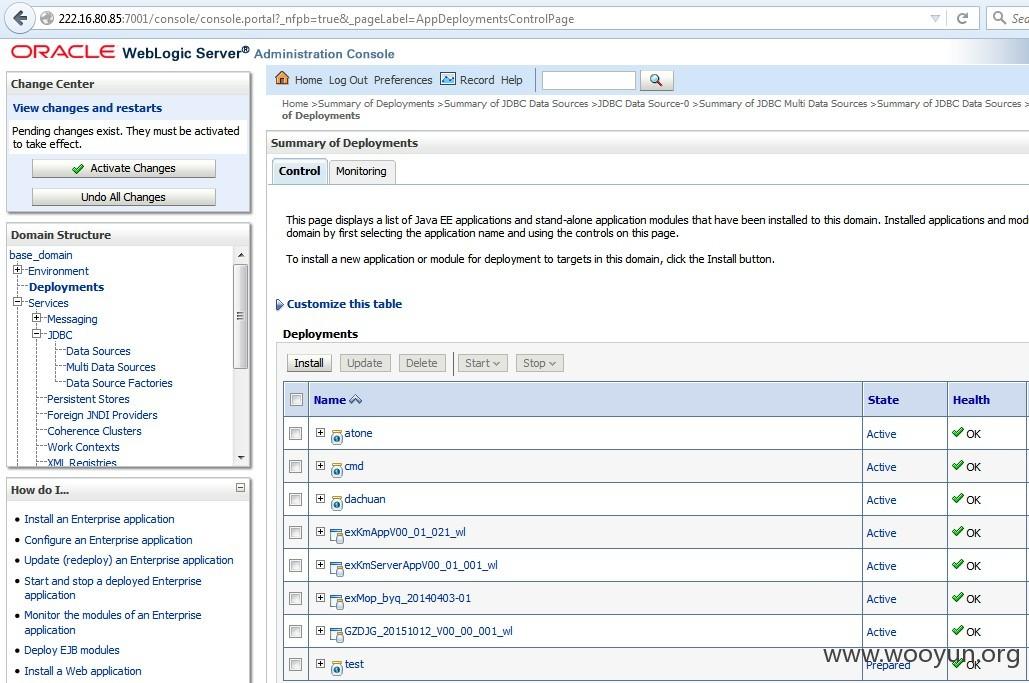Click Domain Structure scroll down arrow
This screenshot has width=1029, height=683.
241,457
